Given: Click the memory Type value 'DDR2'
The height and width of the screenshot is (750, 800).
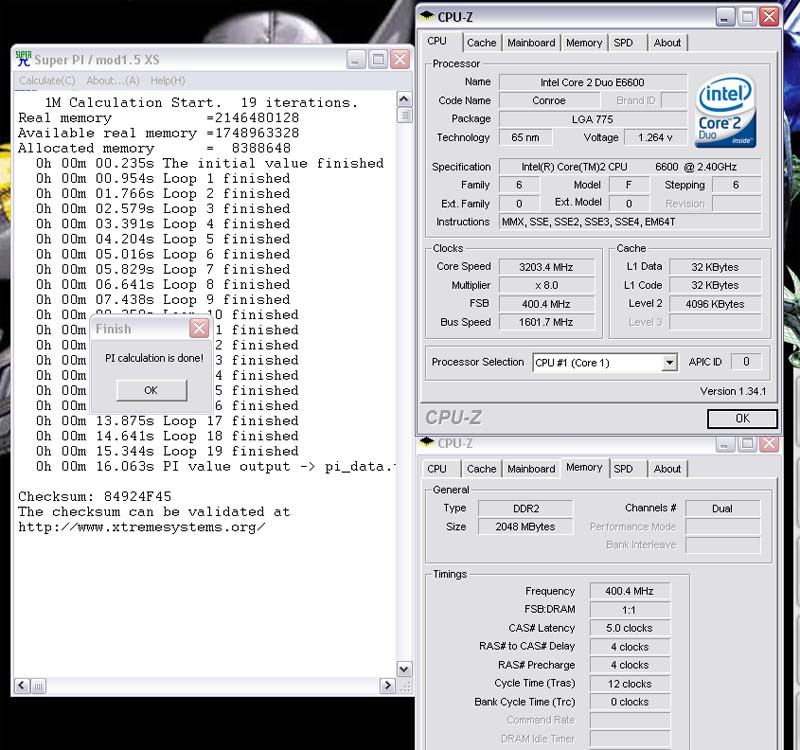Looking at the screenshot, I should pyautogui.click(x=526, y=509).
